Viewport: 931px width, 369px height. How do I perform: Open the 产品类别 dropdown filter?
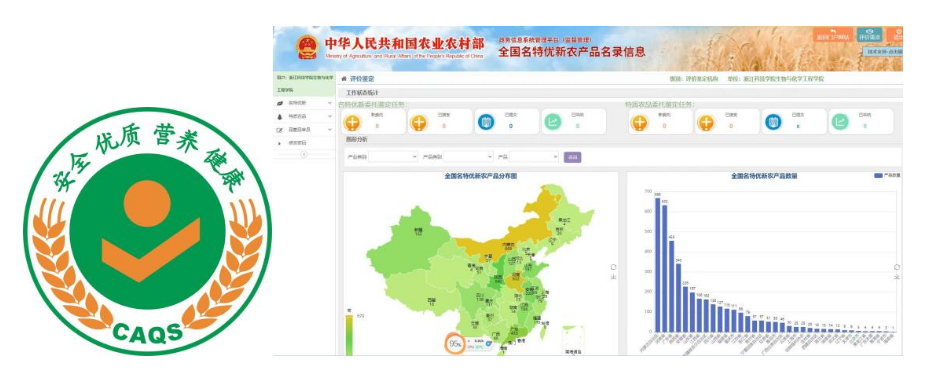(468, 157)
